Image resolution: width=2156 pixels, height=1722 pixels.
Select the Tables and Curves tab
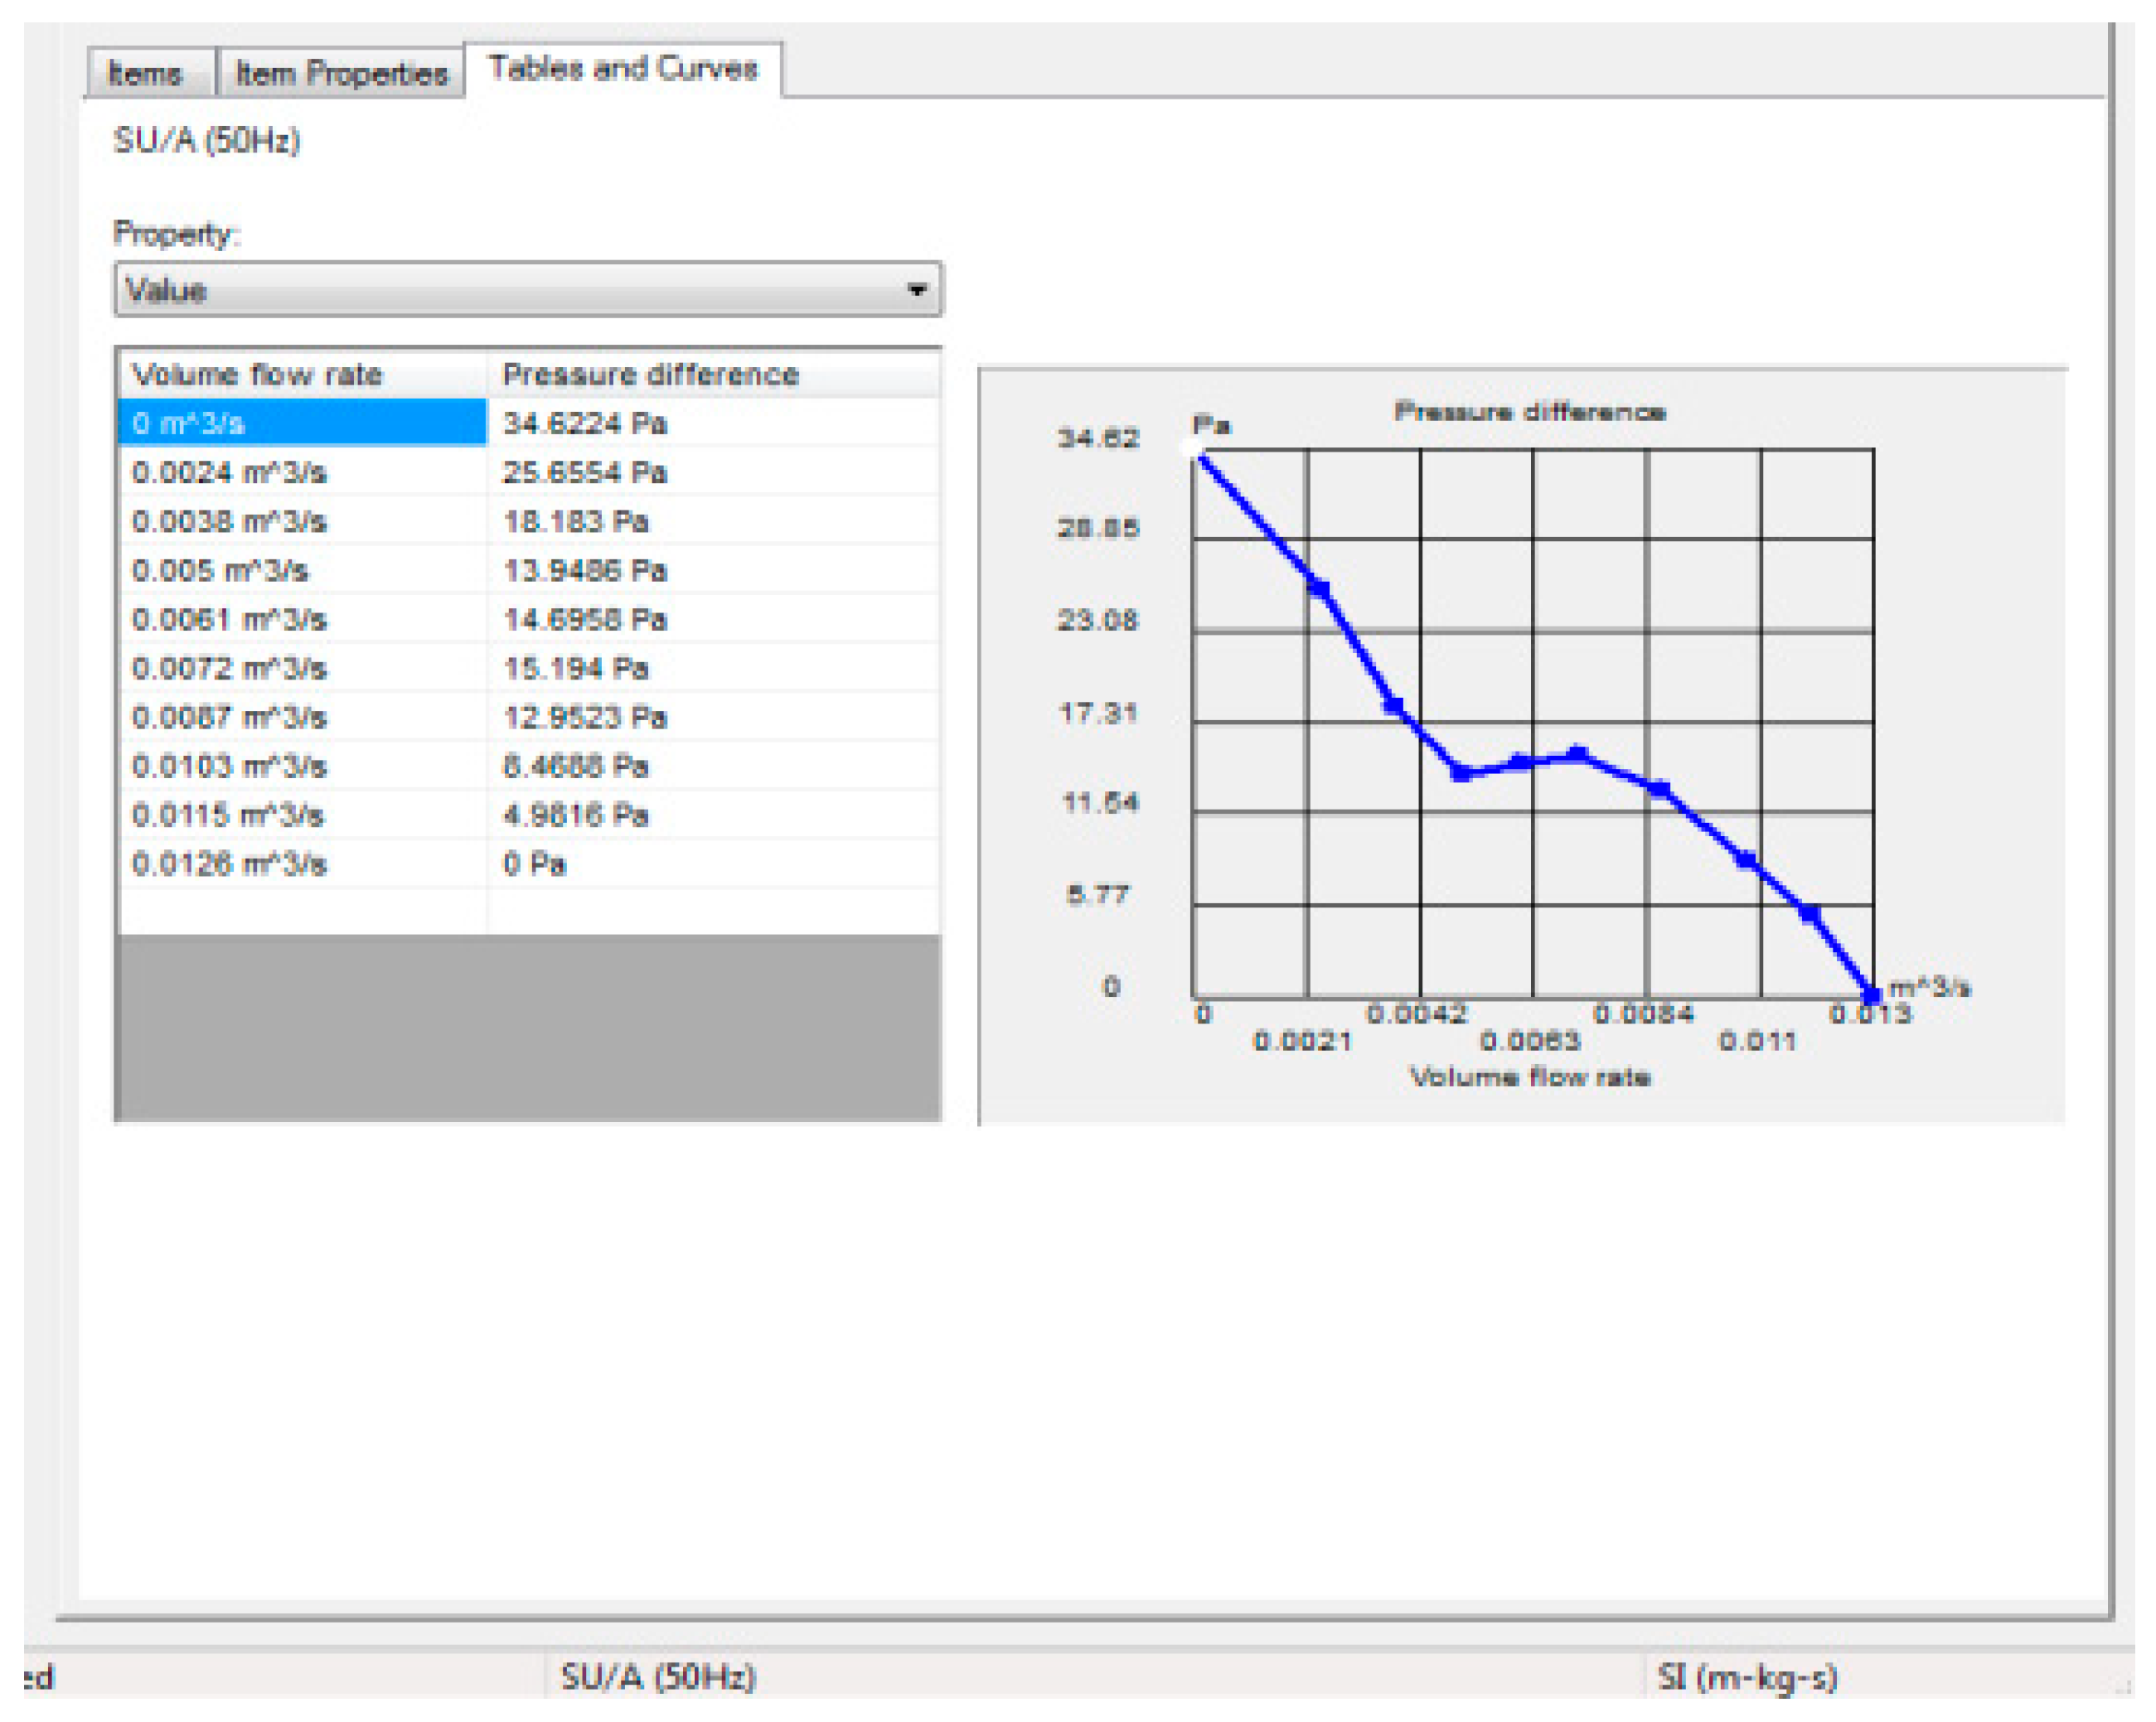[x=623, y=69]
